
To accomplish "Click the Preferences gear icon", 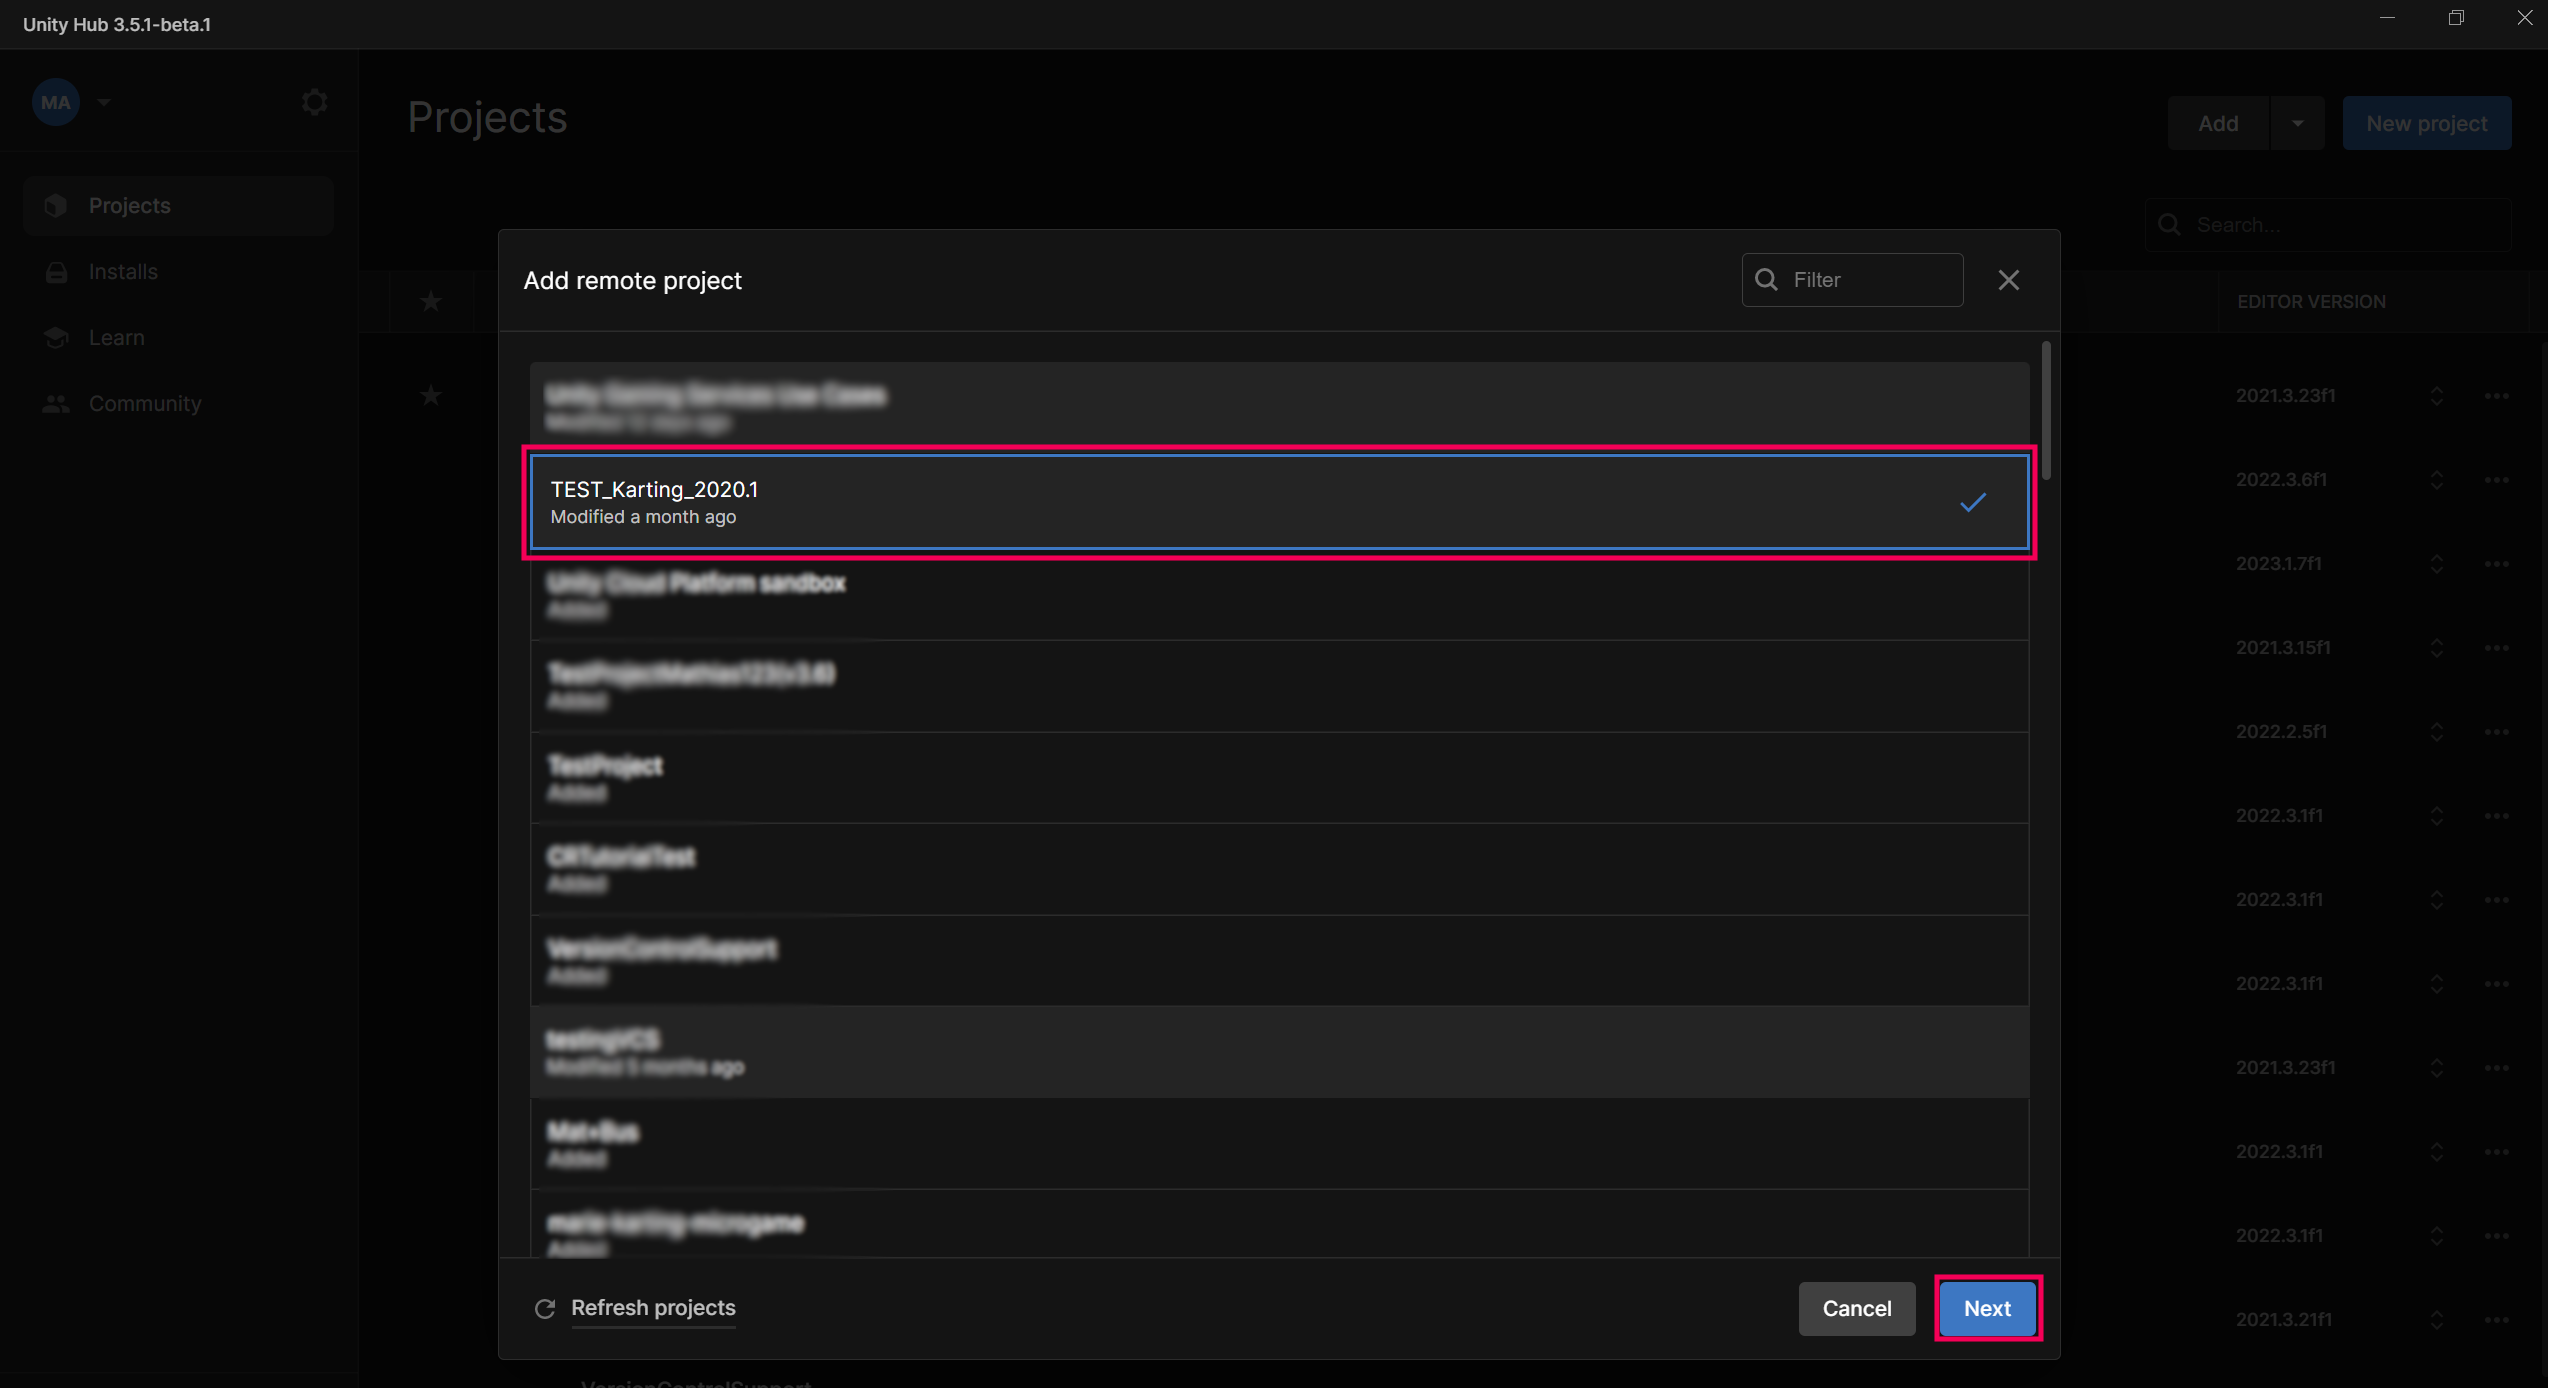I will click(314, 102).
